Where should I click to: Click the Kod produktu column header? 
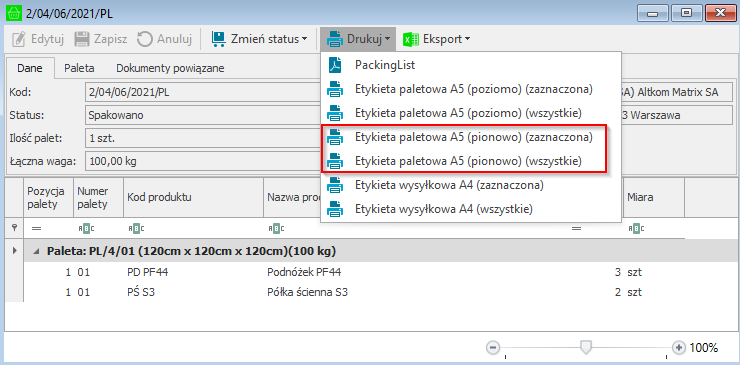tap(193, 197)
